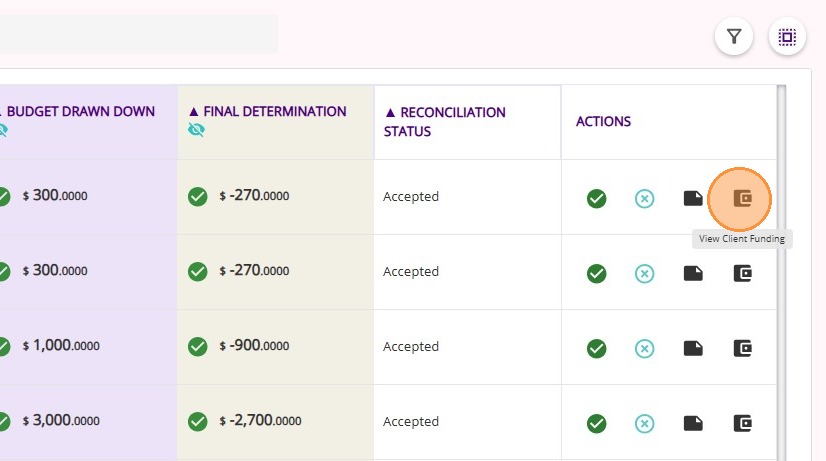The width and height of the screenshot is (826, 461).
Task: Toggle eye visibility icon under Final Determination
Action: click(x=195, y=130)
